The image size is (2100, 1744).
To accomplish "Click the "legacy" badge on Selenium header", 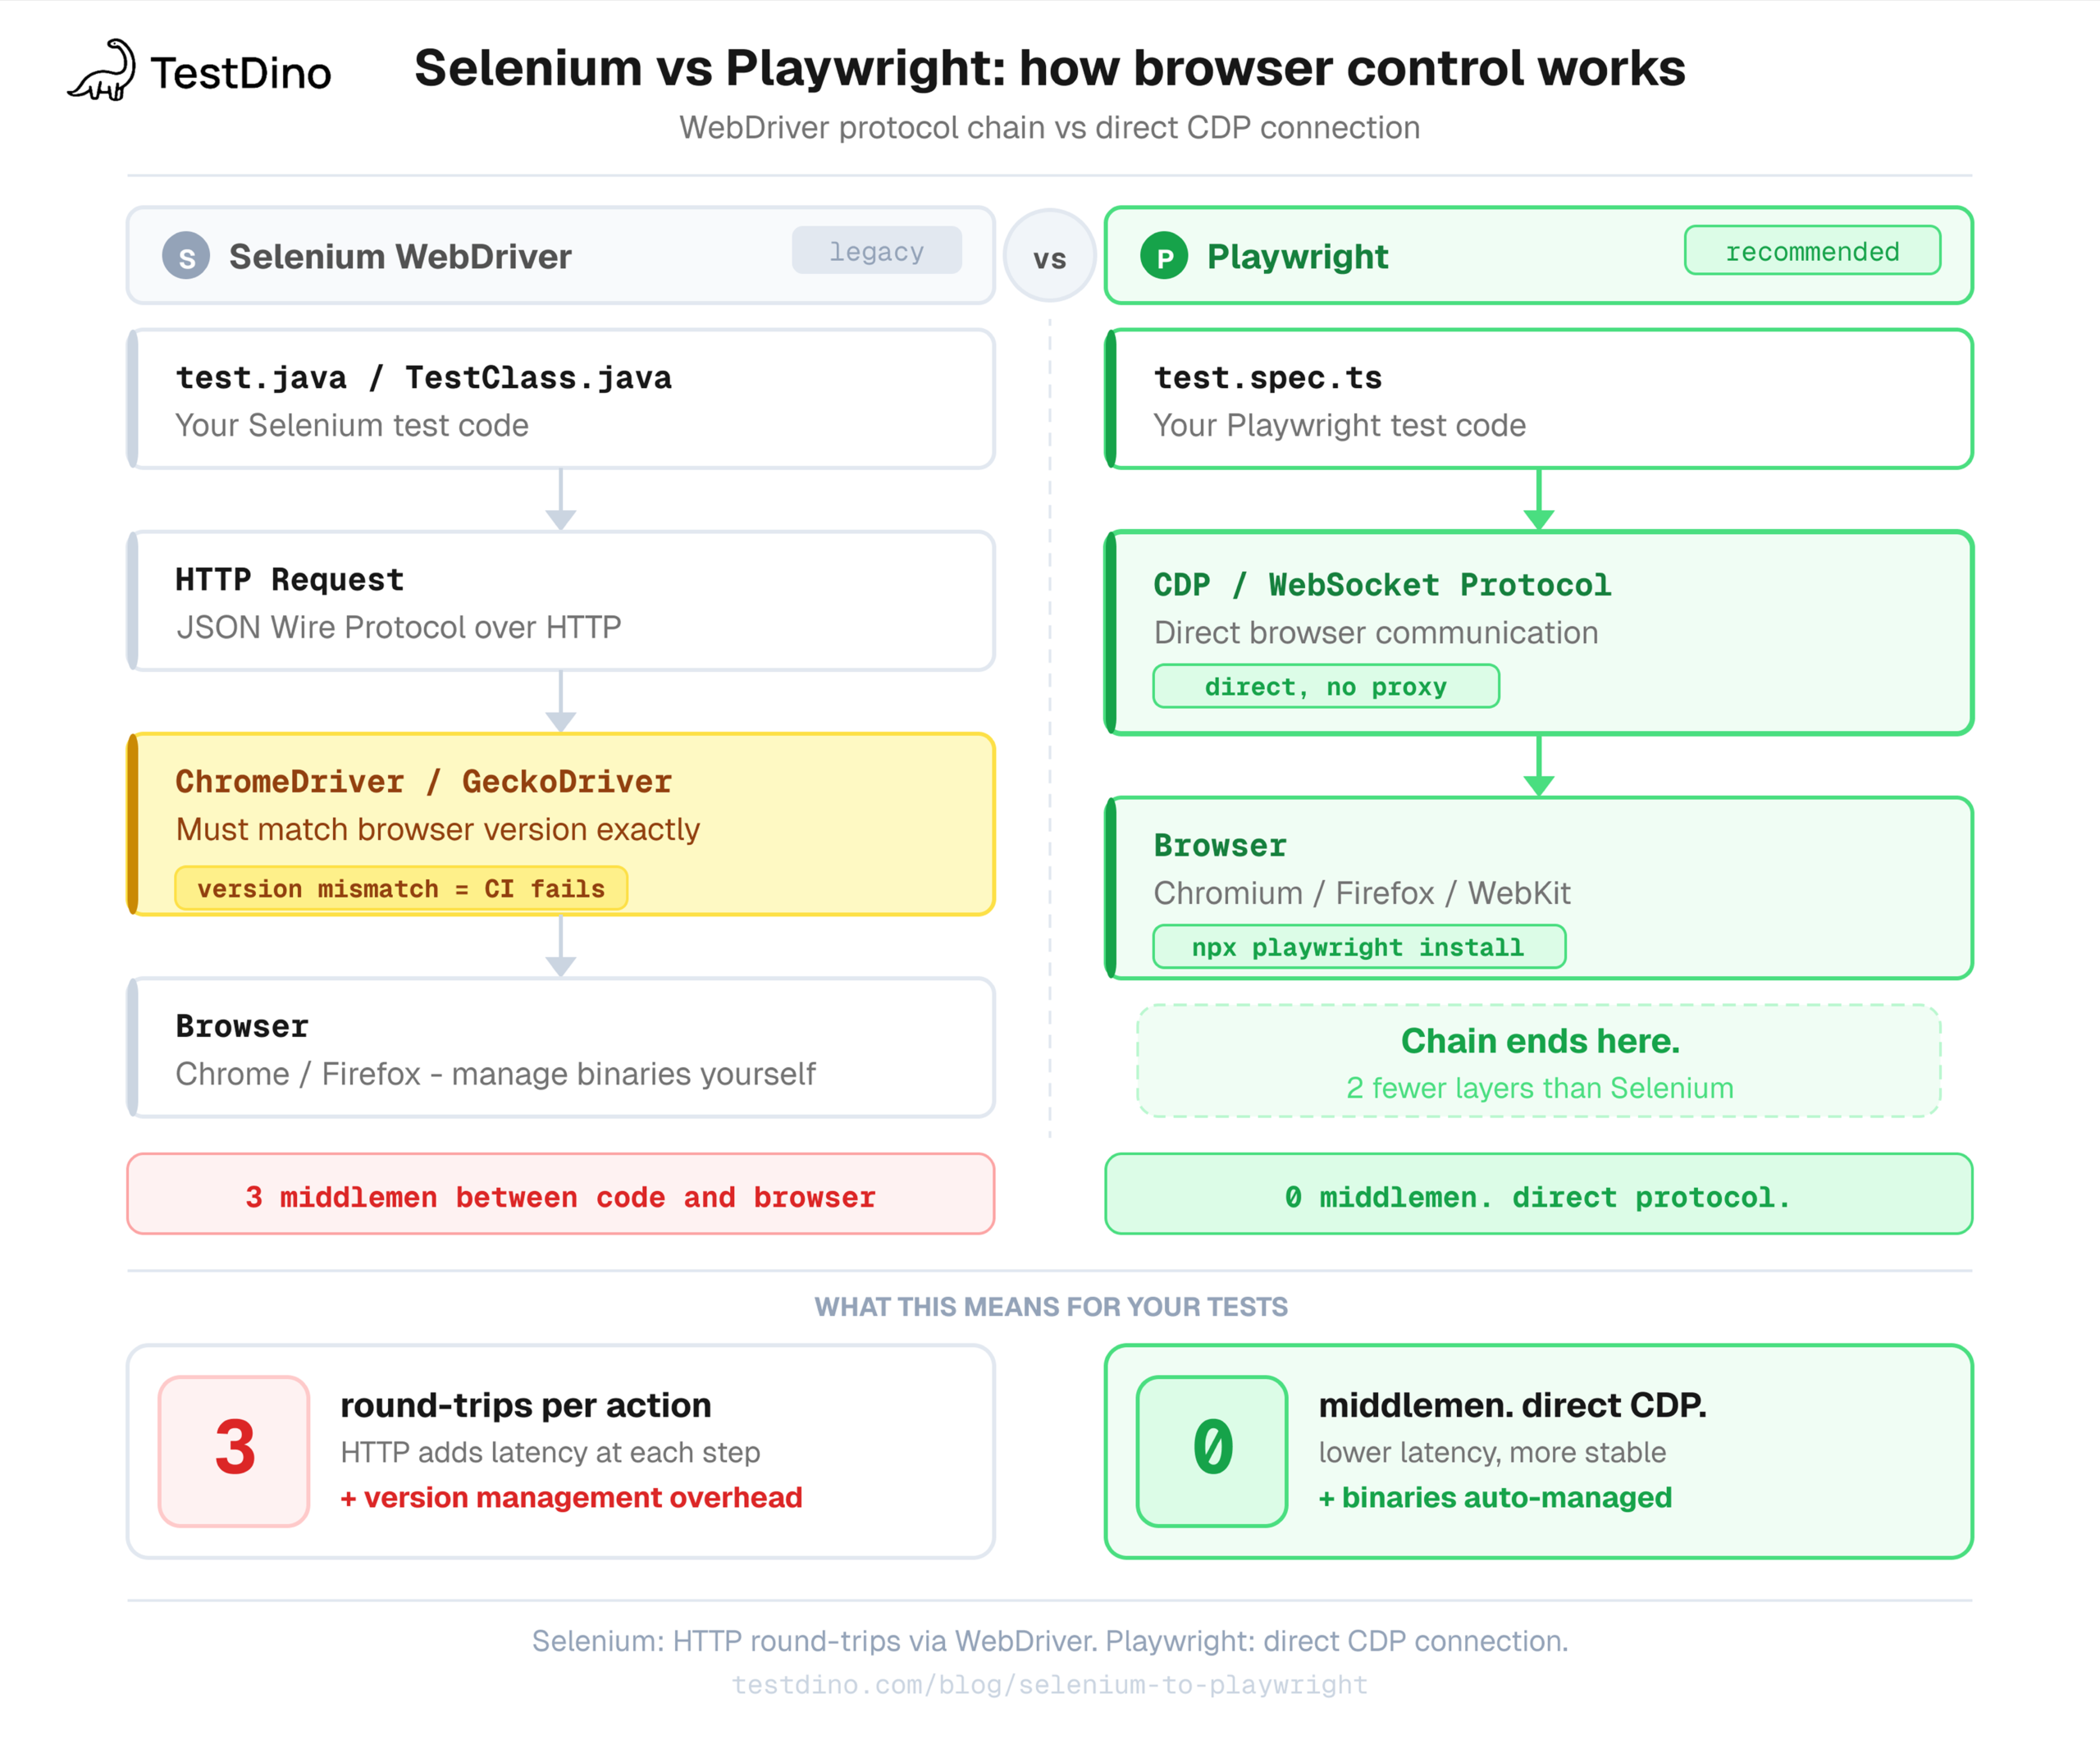I will (876, 251).
